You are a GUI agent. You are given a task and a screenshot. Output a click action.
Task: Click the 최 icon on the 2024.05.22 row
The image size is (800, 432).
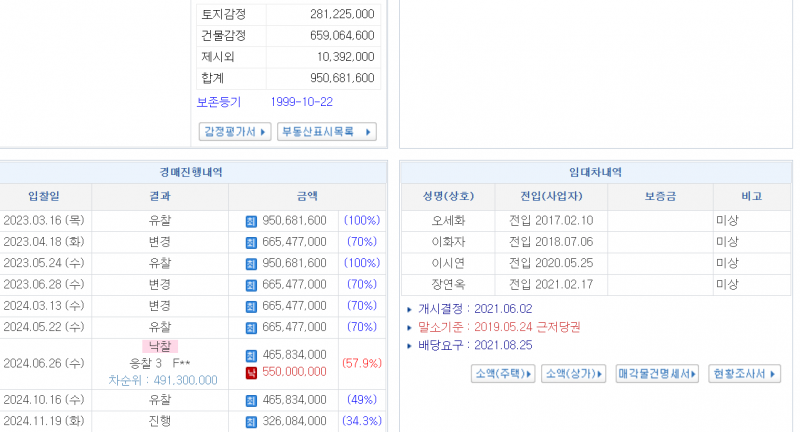pyautogui.click(x=251, y=327)
